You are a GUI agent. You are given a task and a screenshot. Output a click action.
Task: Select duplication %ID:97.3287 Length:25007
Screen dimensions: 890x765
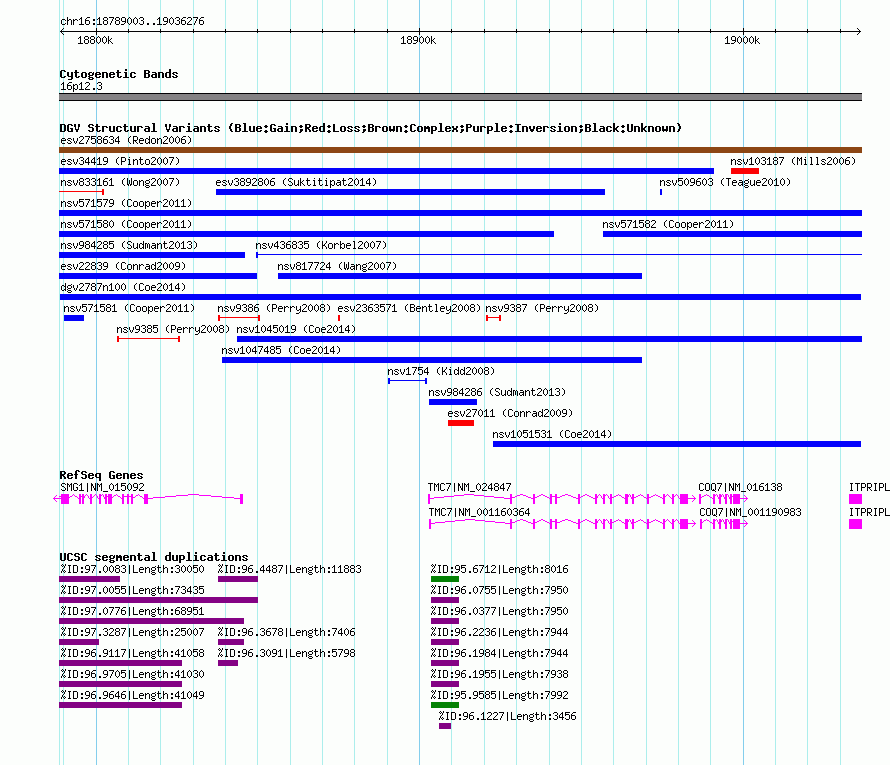(79, 642)
